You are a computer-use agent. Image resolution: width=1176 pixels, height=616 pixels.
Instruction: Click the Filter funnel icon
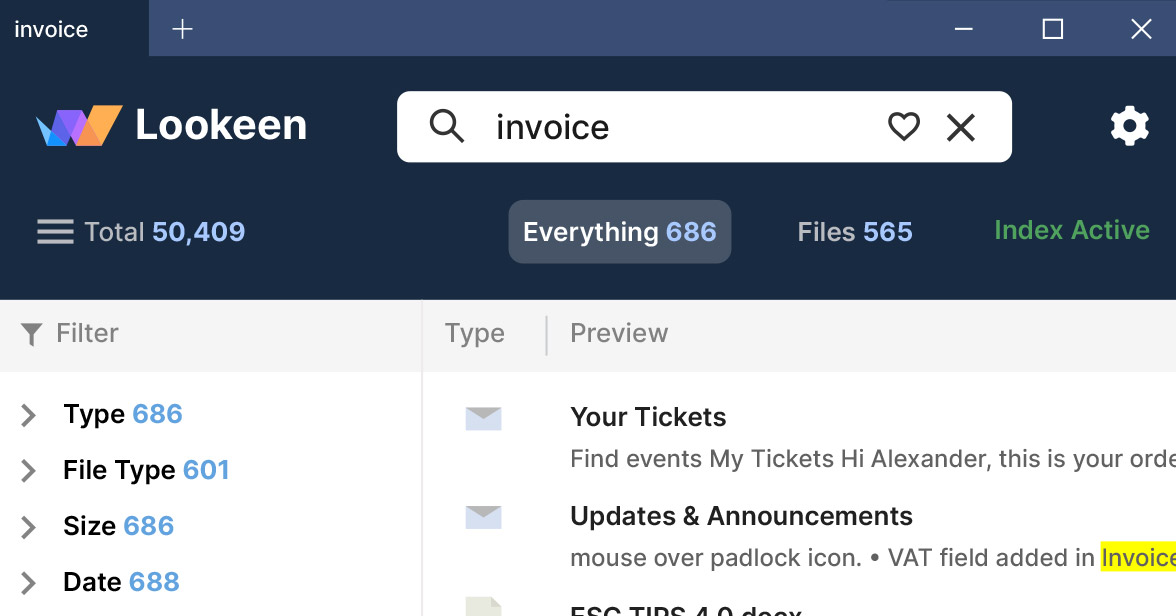[32, 334]
